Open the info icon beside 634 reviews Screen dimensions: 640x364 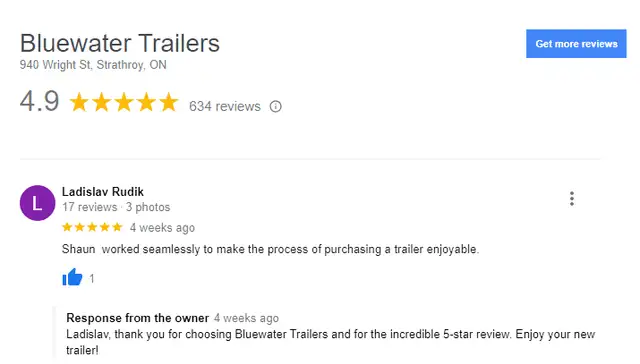tap(276, 107)
